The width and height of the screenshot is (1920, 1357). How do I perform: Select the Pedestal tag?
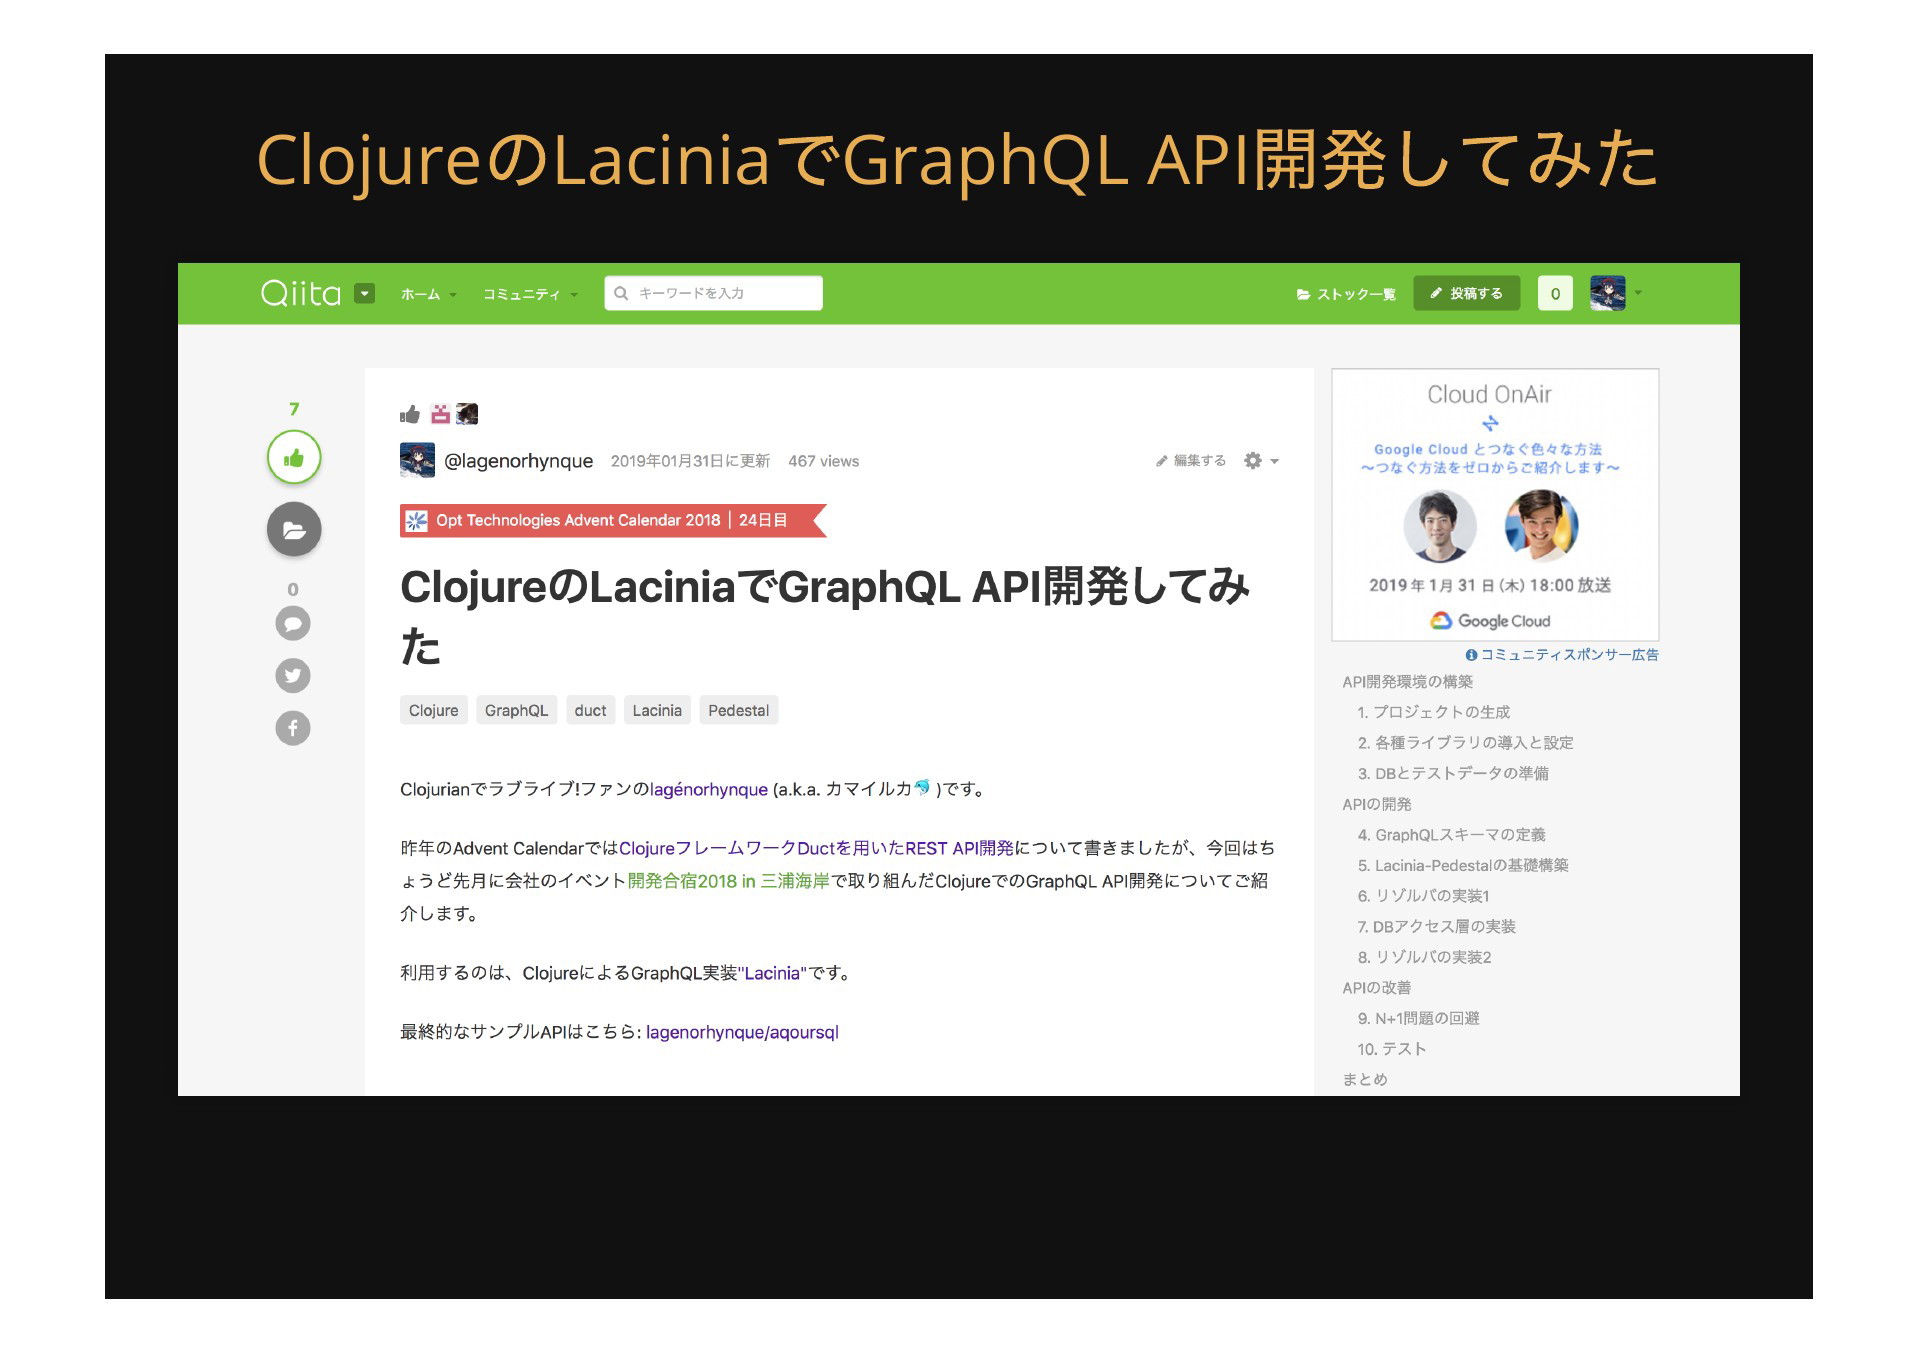[738, 711]
